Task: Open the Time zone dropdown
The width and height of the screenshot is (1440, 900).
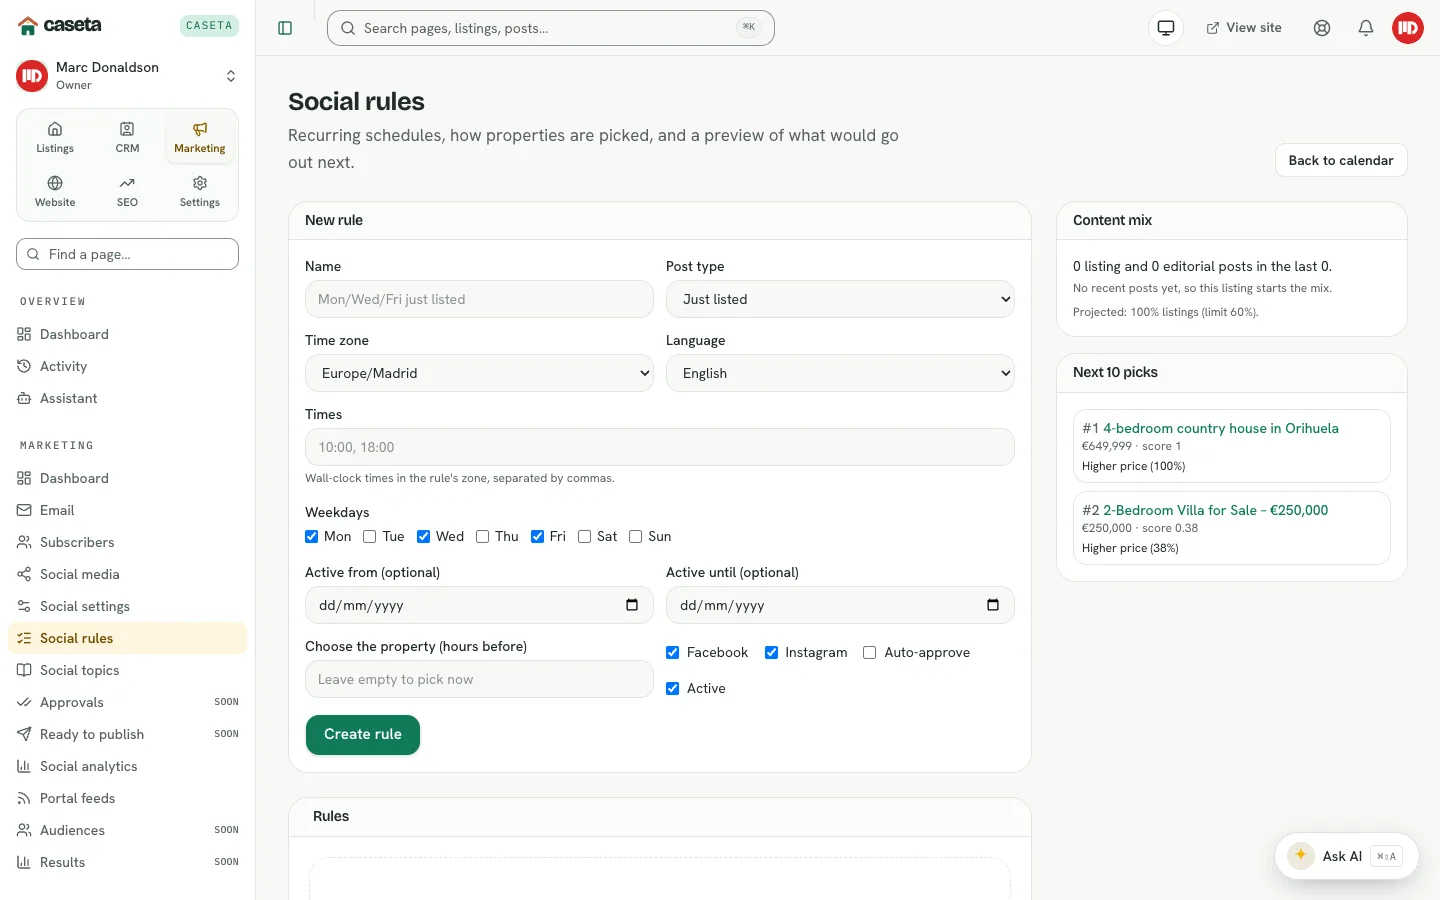Action: tap(479, 373)
